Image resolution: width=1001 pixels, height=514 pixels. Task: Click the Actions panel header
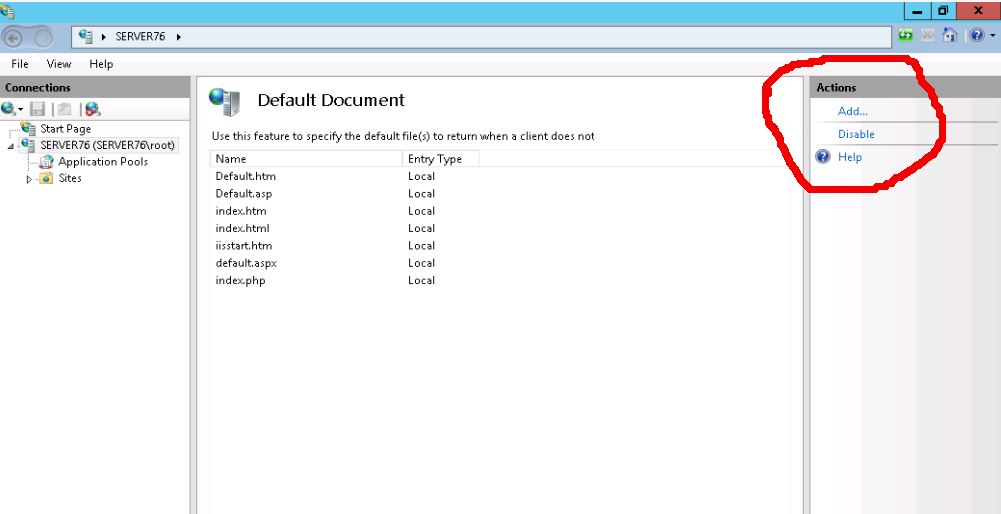pyautogui.click(x=905, y=87)
